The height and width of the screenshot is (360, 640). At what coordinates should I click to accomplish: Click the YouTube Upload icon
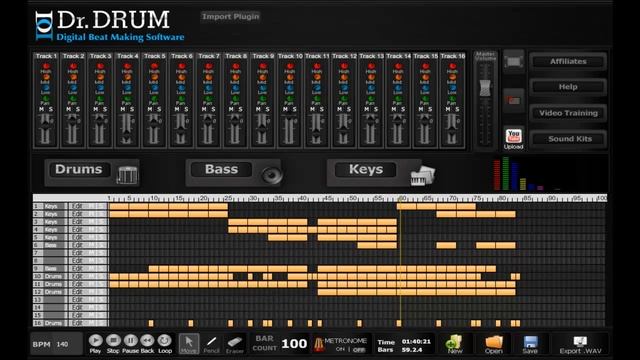point(513,139)
